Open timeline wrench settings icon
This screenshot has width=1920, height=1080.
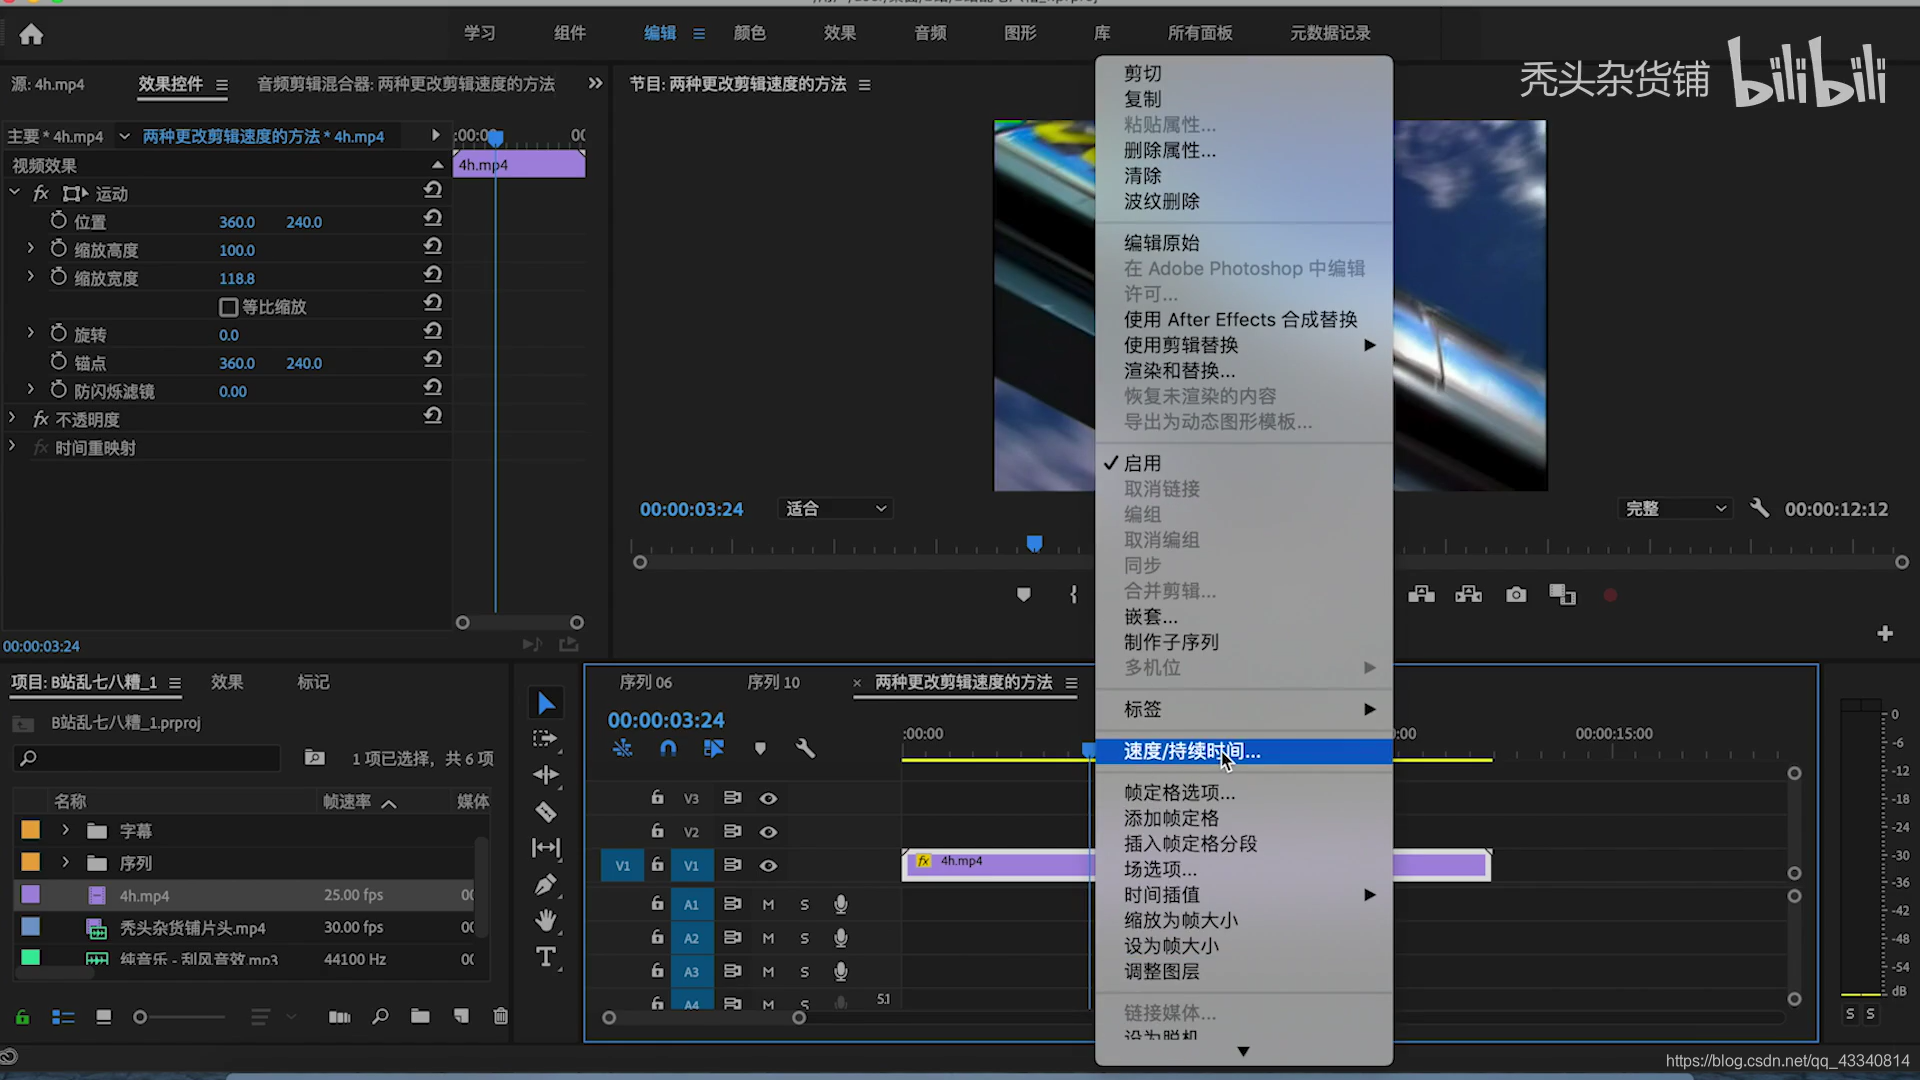point(805,748)
